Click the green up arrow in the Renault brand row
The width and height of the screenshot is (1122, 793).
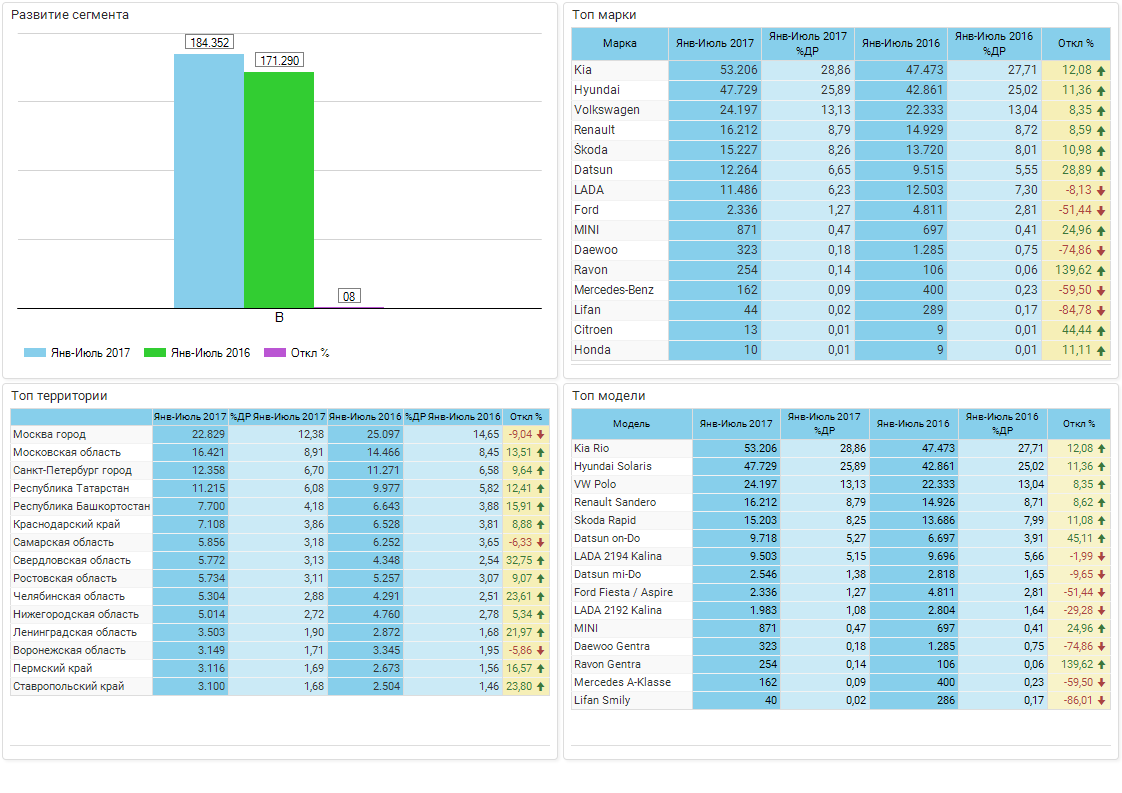coord(1101,131)
